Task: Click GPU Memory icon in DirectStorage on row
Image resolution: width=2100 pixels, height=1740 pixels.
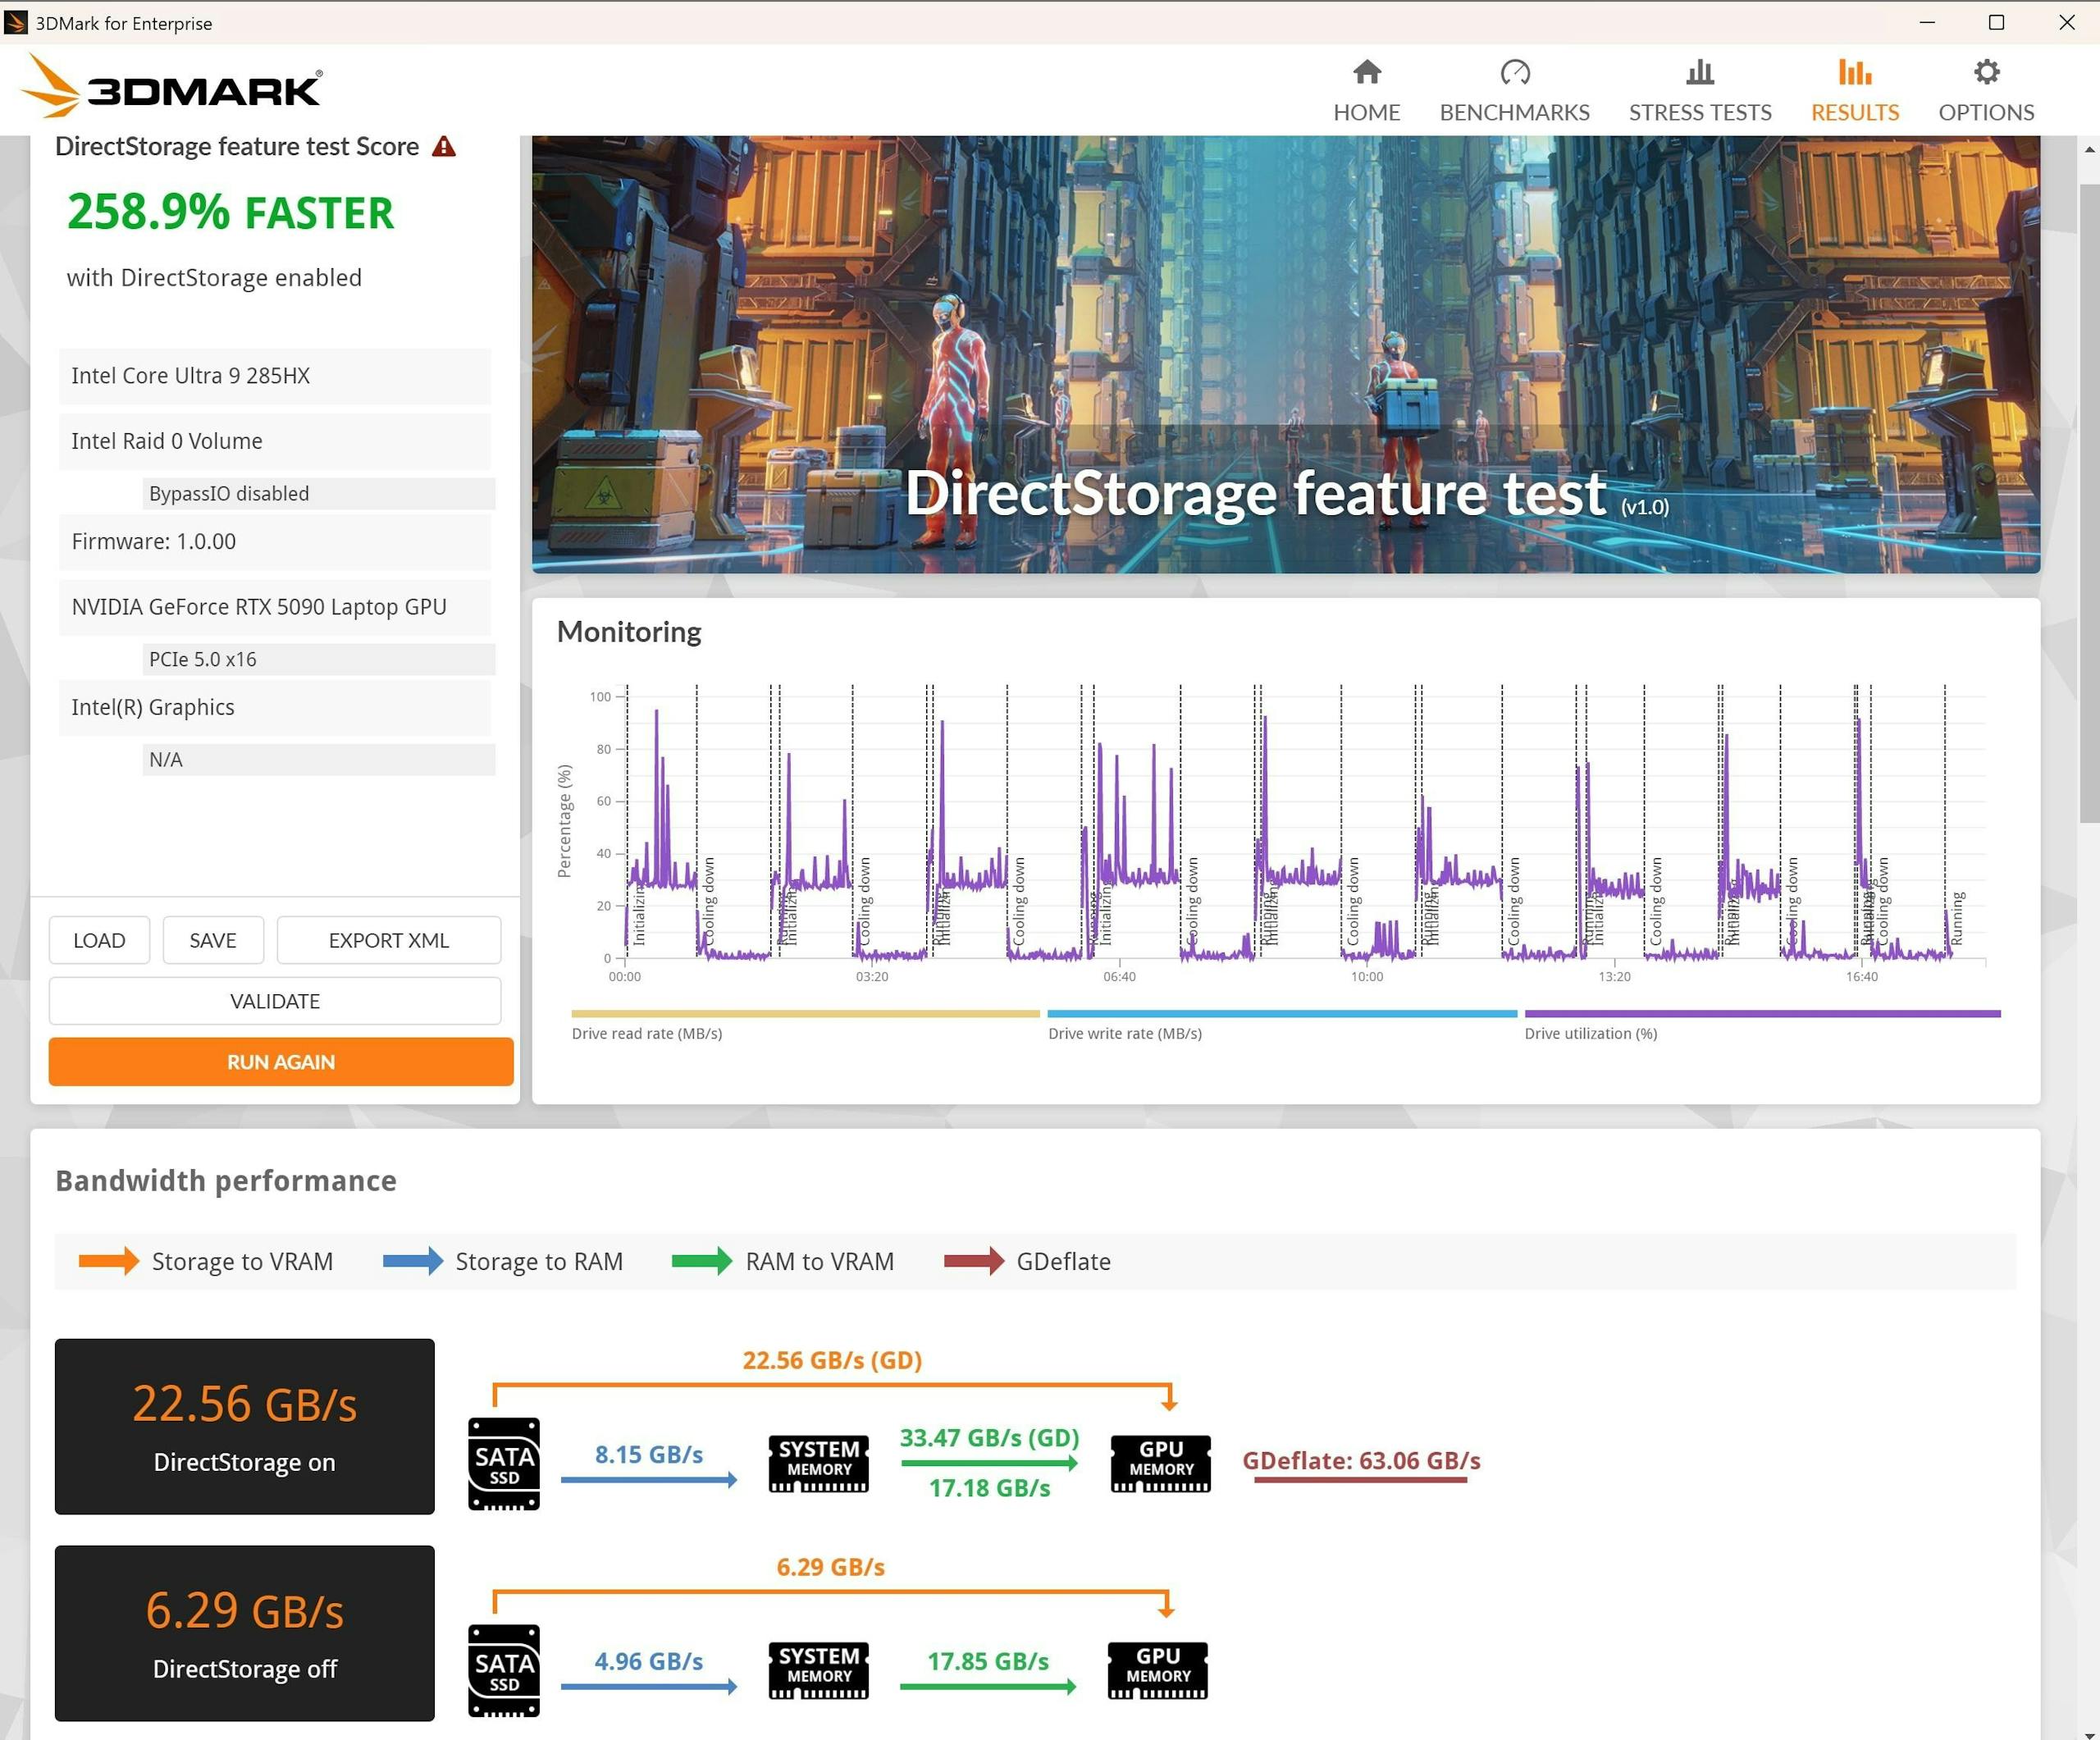Action: coord(1160,1463)
